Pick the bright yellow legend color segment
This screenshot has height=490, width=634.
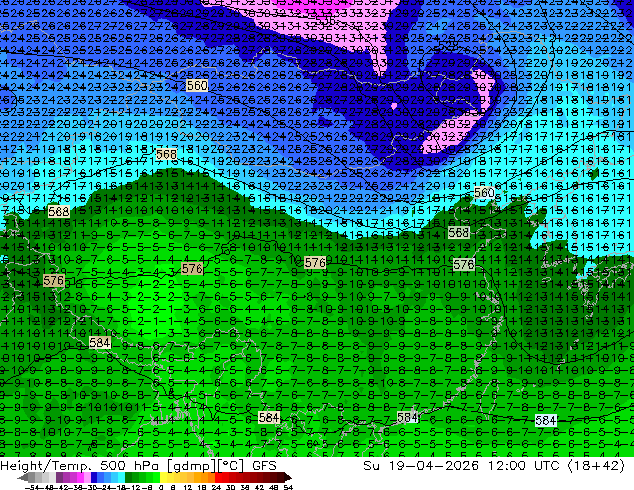163,477
